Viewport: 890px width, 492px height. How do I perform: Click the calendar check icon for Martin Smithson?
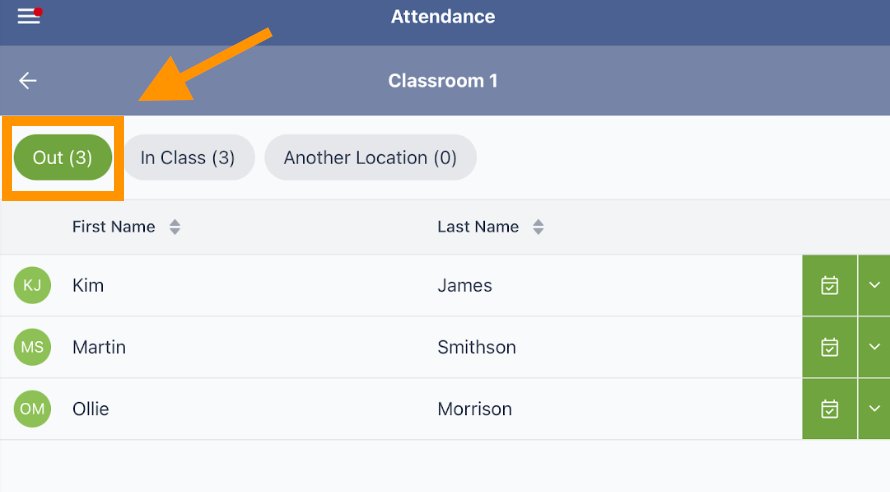[x=829, y=347]
